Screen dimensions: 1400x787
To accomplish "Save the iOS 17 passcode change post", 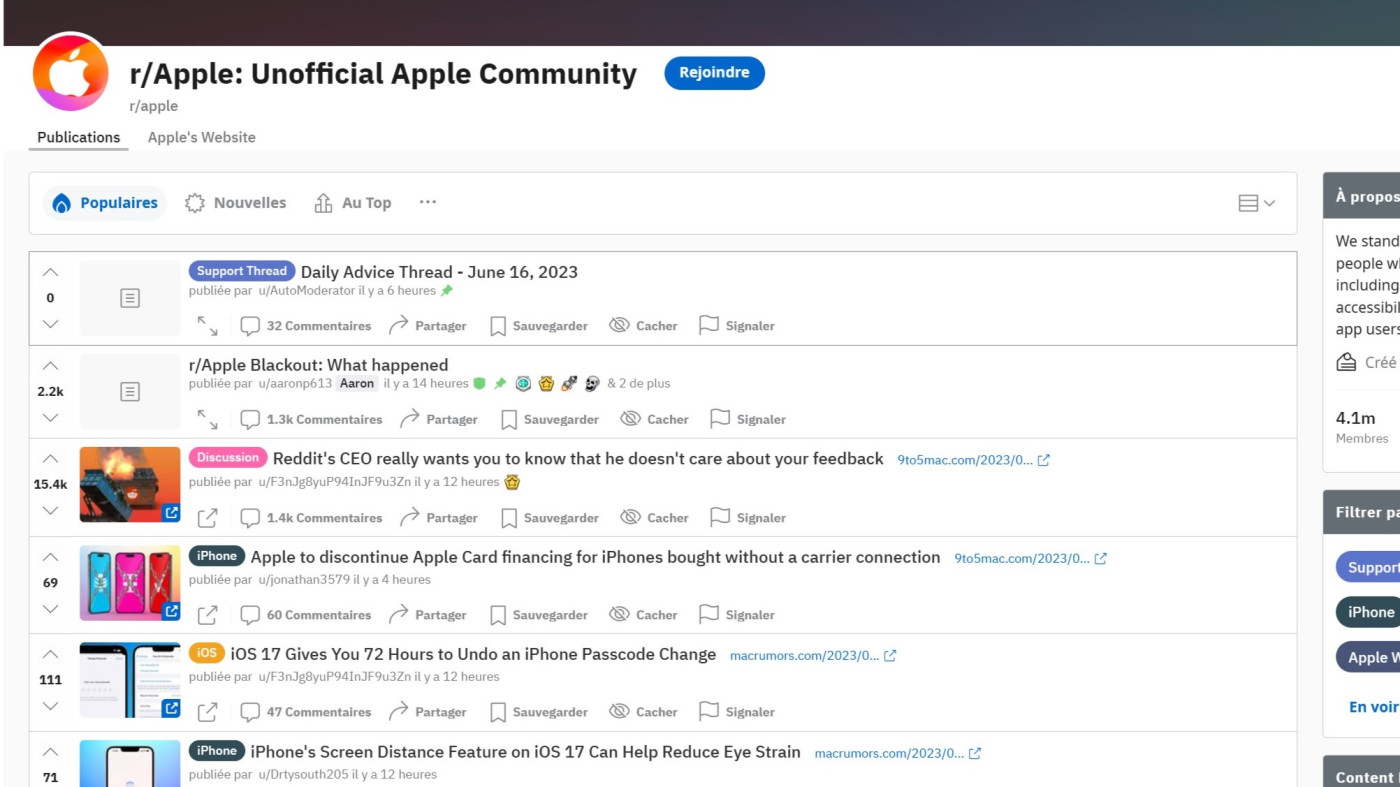I will pyautogui.click(x=538, y=712).
